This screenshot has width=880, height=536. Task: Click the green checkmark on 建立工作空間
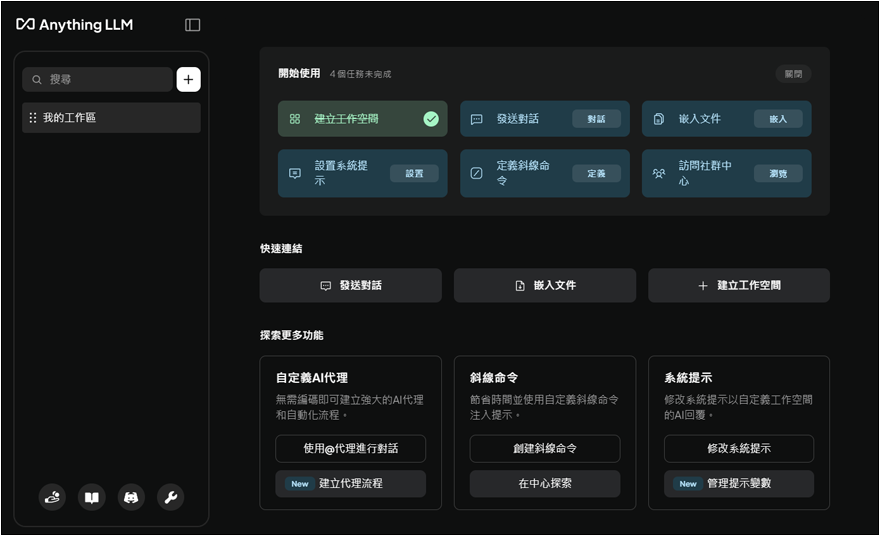[431, 119]
